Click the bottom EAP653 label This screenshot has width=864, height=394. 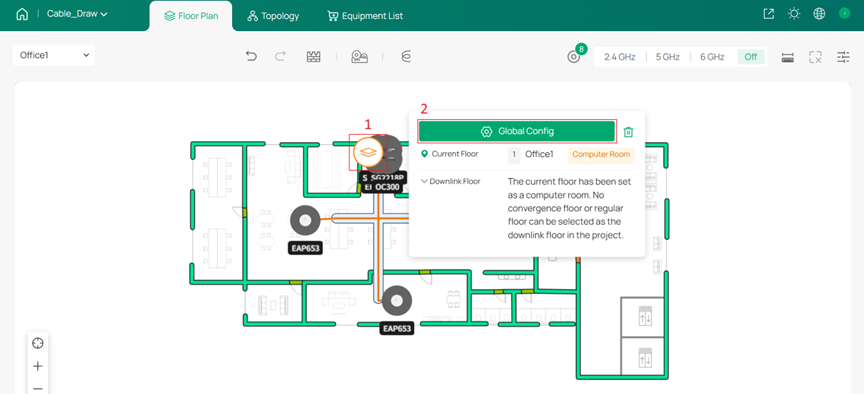(x=397, y=329)
